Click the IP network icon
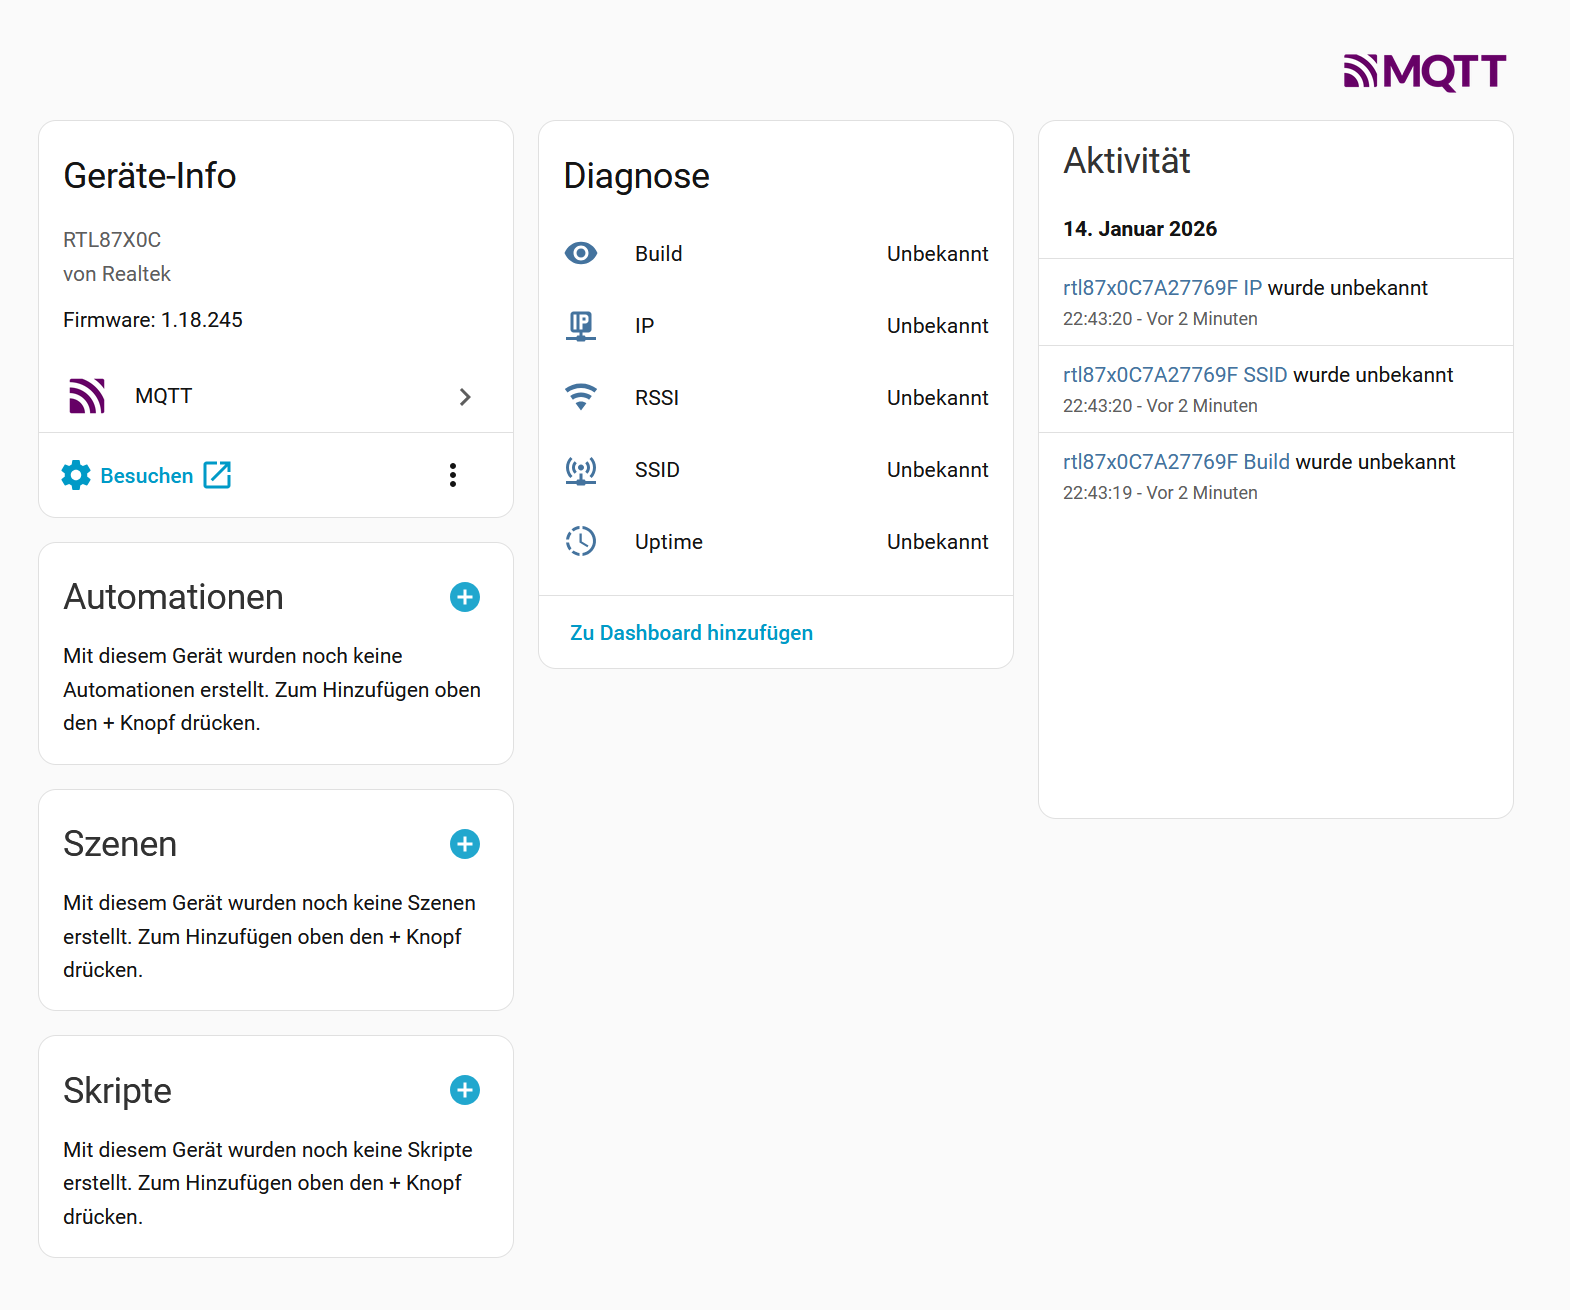Viewport: 1570px width, 1310px height. [581, 326]
